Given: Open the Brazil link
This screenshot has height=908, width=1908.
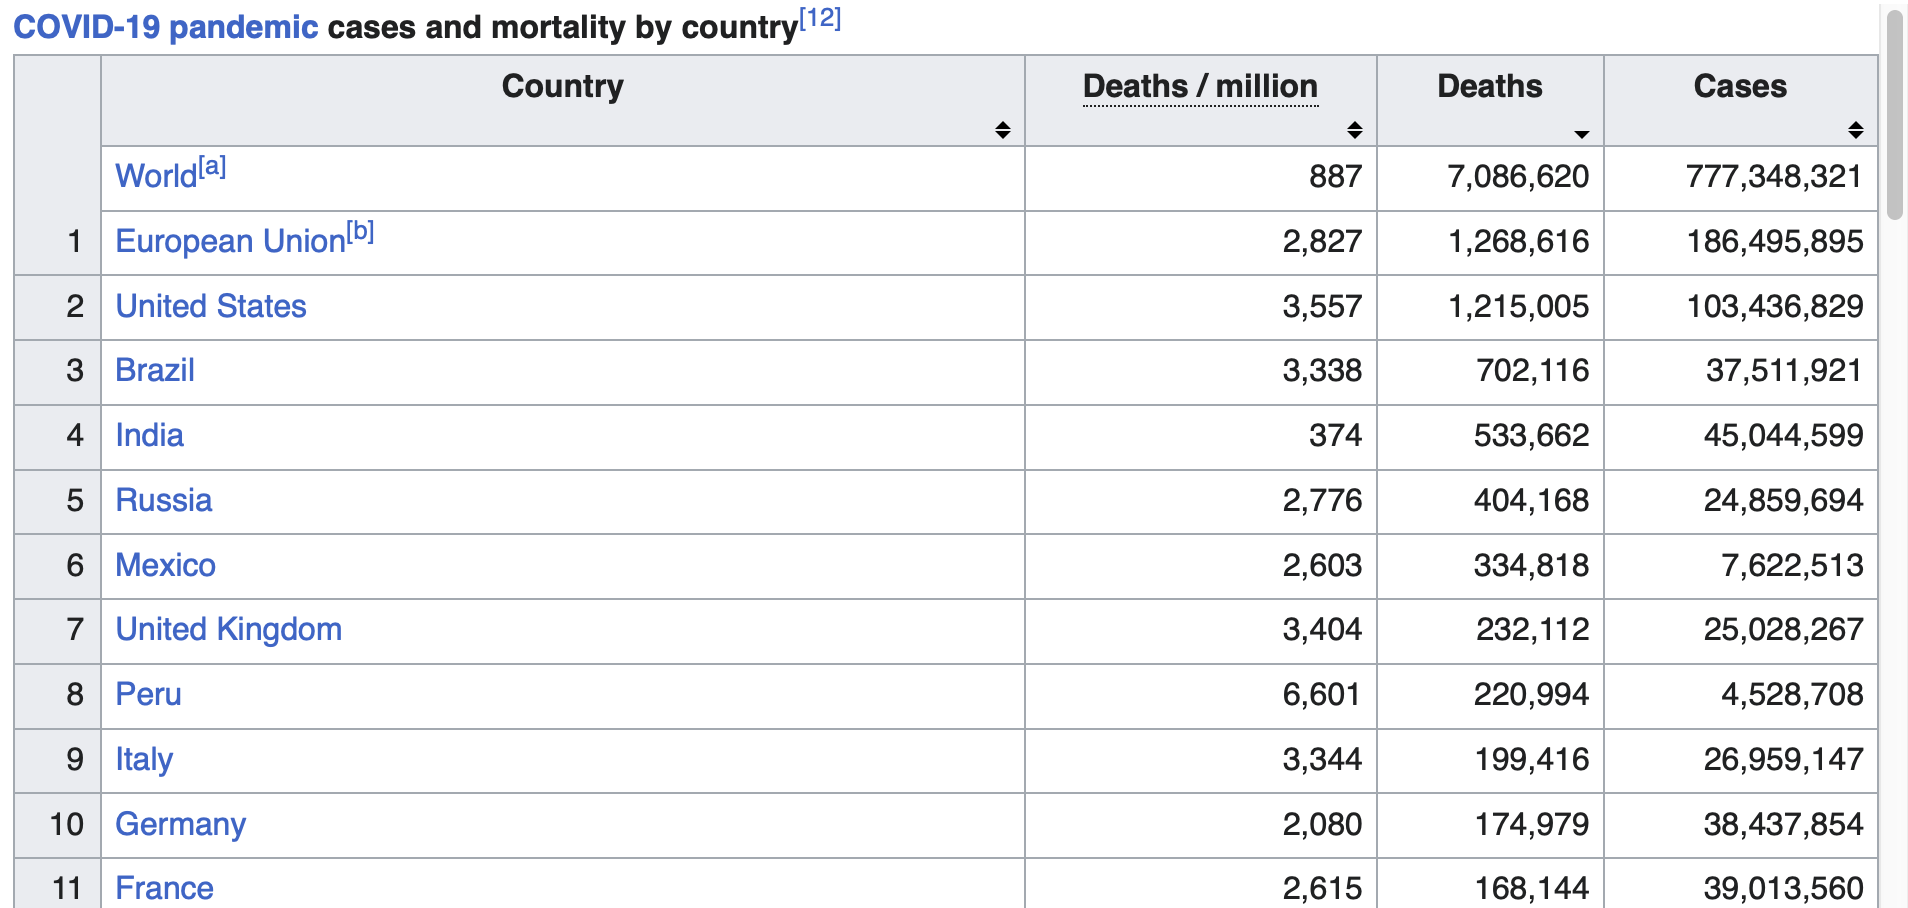Looking at the screenshot, I should [155, 370].
